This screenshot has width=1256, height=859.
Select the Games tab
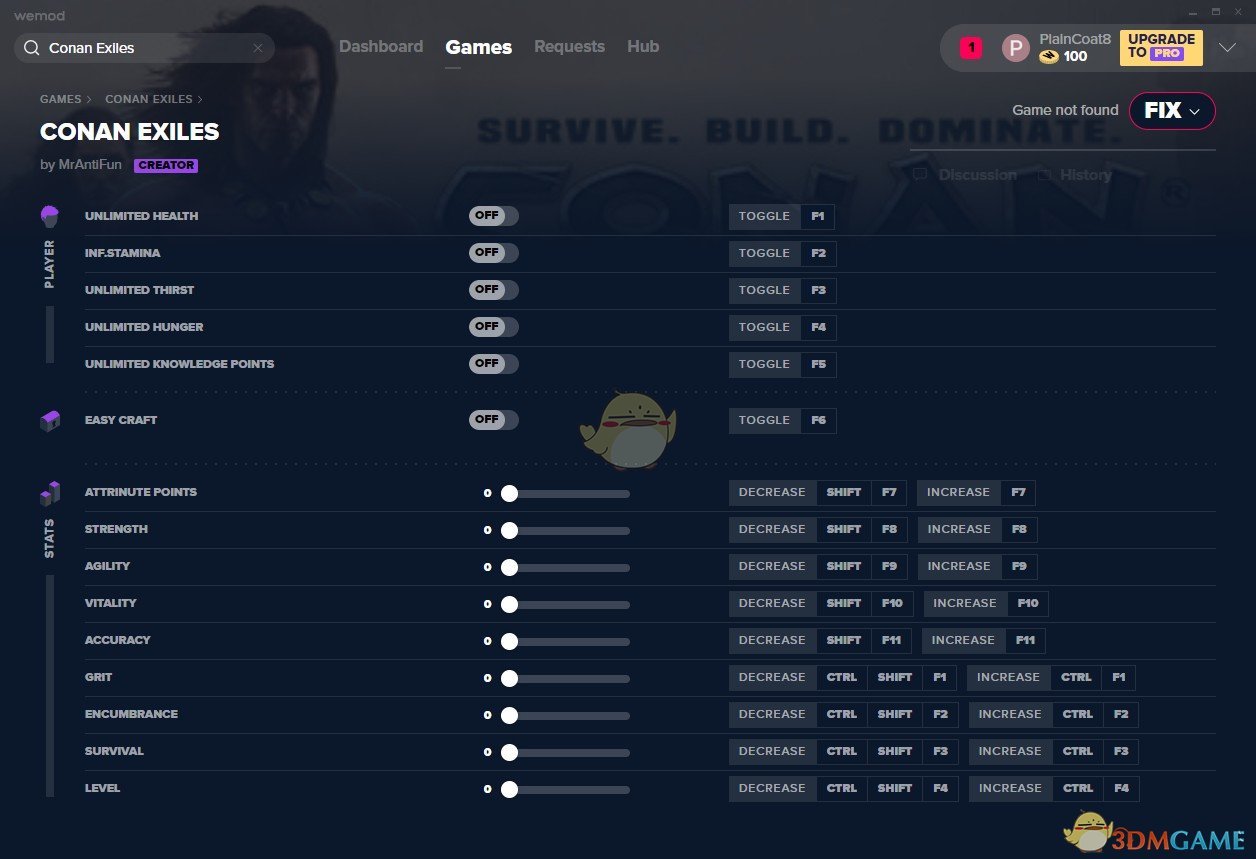pyautogui.click(x=479, y=47)
